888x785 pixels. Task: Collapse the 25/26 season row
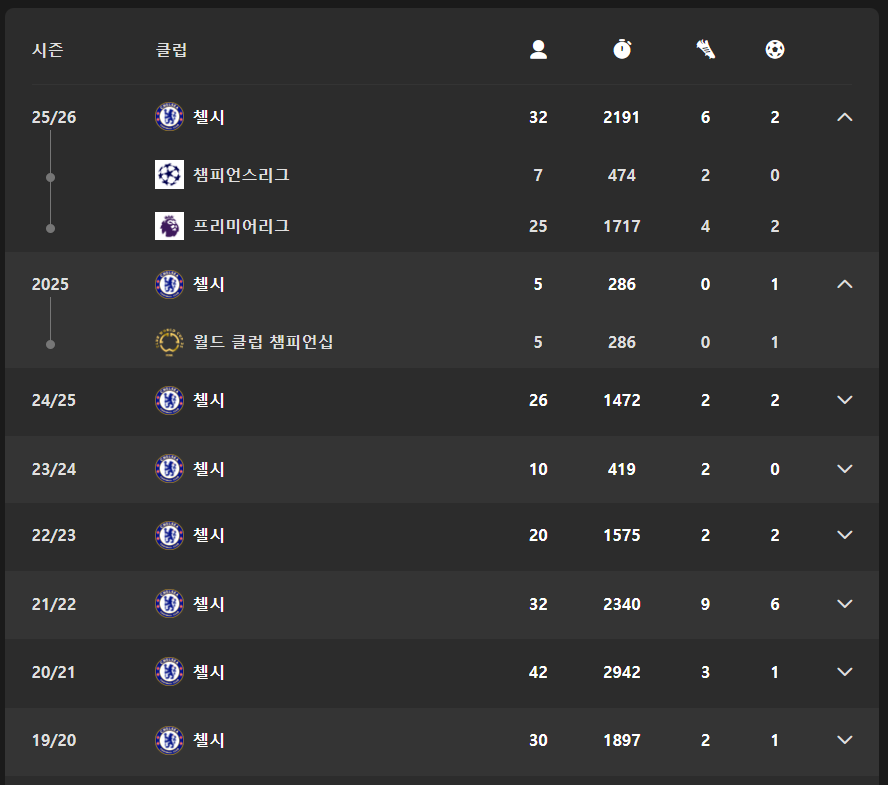click(844, 117)
